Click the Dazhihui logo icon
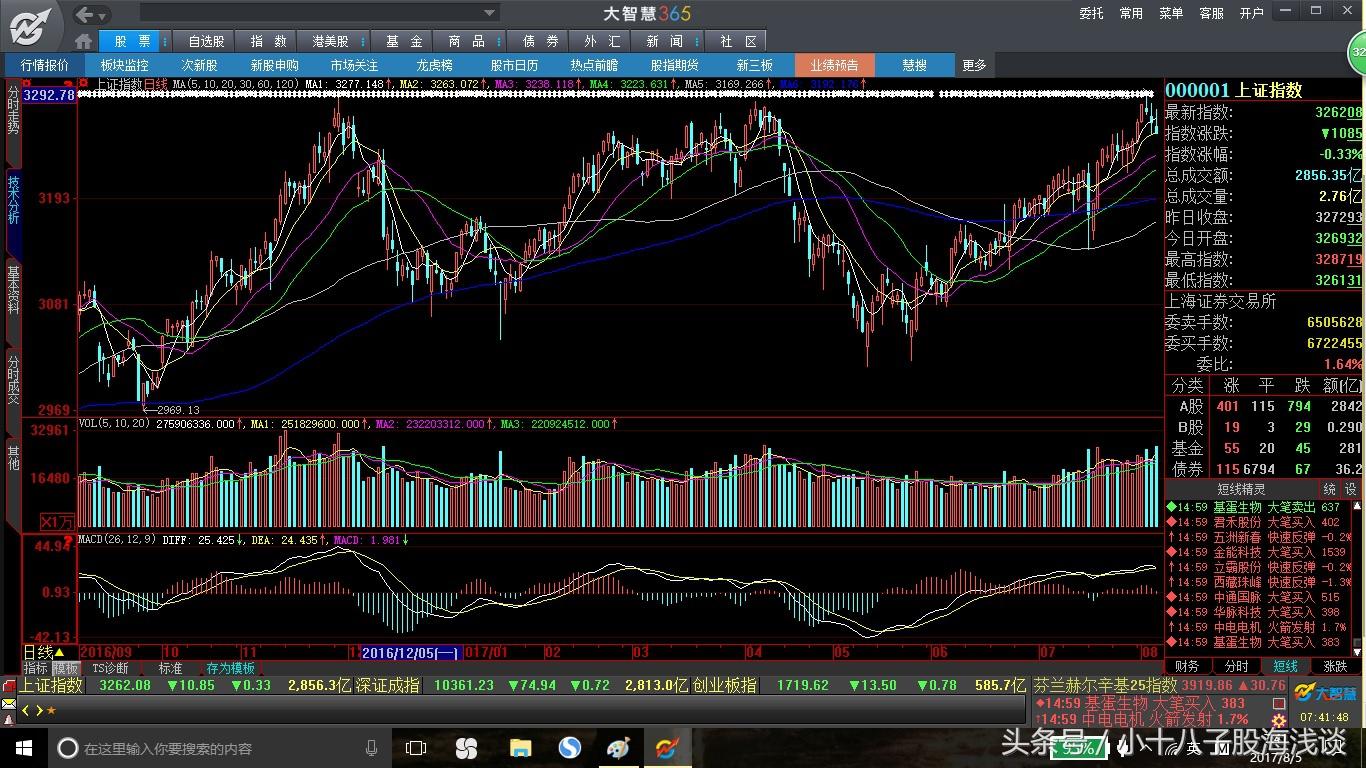Screen dimensions: 1366x768 [31, 25]
